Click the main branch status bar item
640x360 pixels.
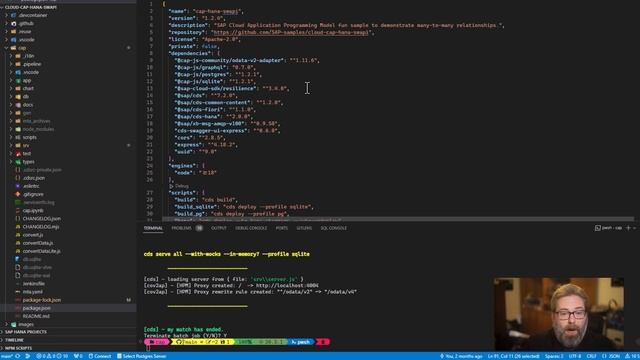pos(7,356)
